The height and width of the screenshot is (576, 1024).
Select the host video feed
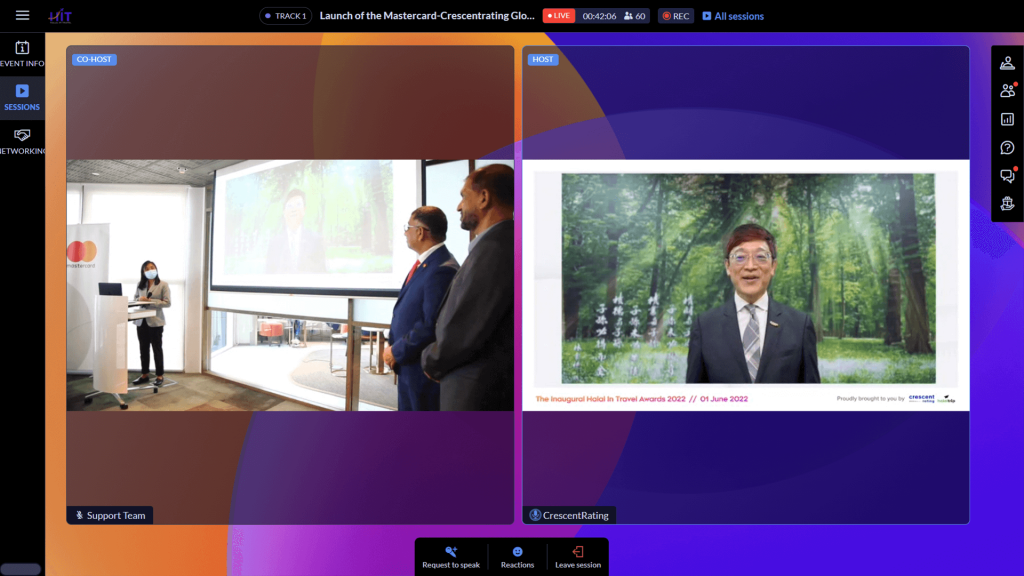point(746,285)
